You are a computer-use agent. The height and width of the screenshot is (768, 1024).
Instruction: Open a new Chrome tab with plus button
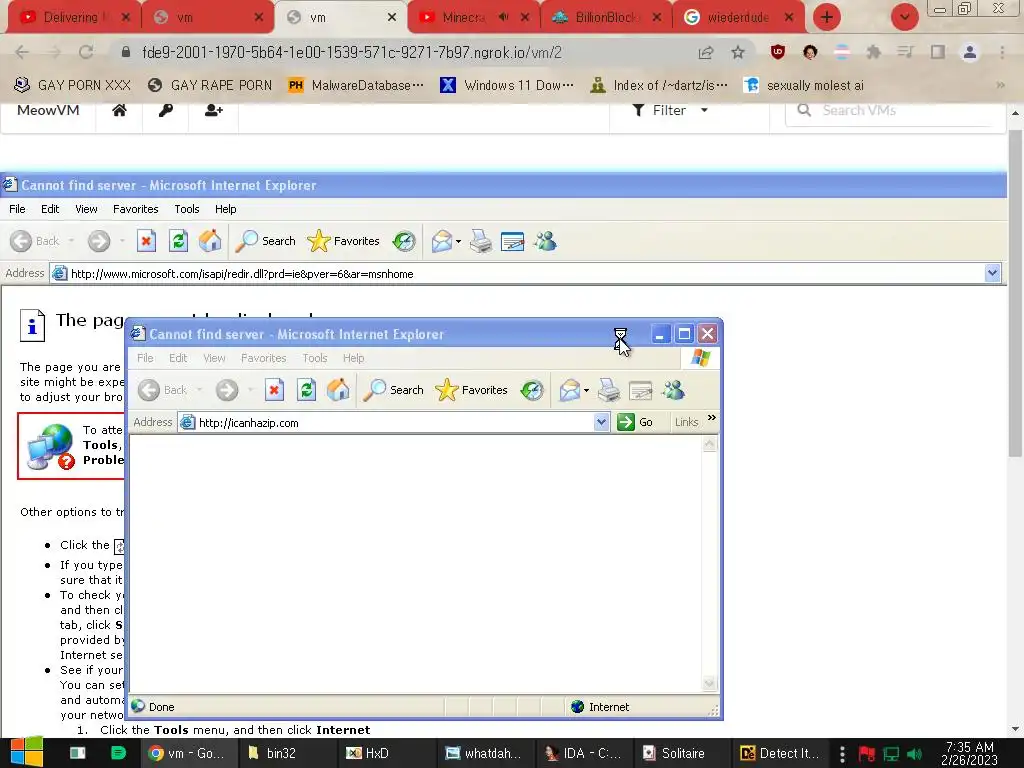tap(827, 18)
